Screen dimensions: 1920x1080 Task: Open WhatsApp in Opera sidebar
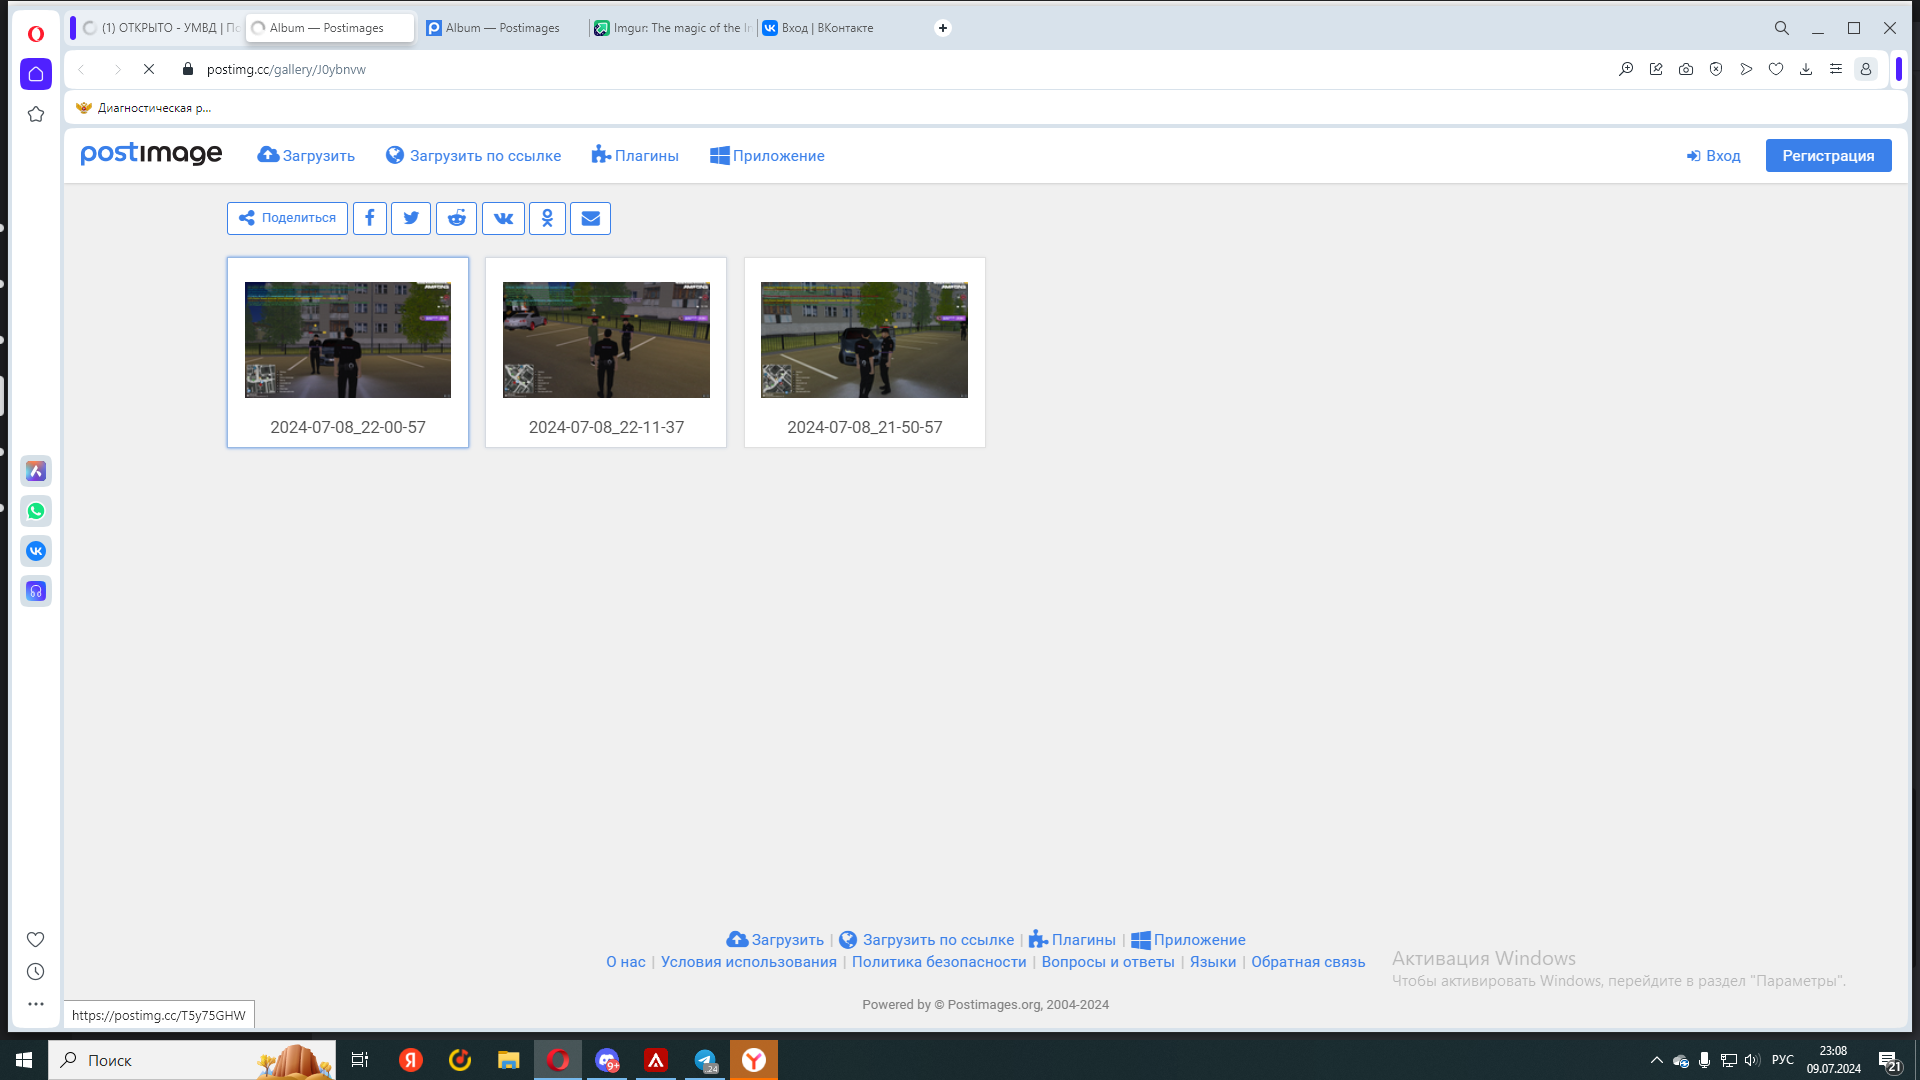36,511
